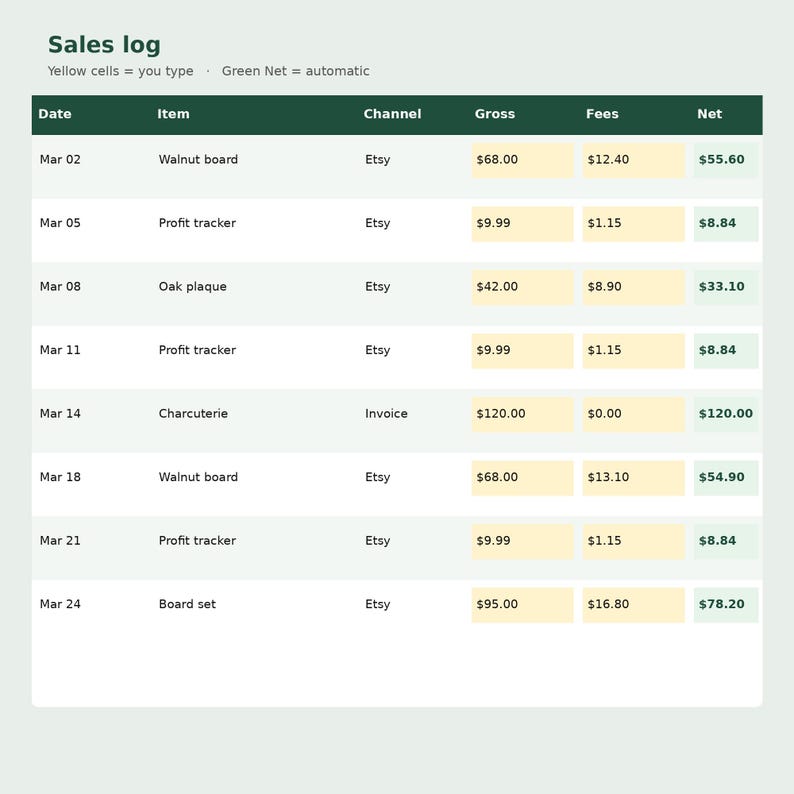Click the Mar 11 date cell

[x=60, y=350]
